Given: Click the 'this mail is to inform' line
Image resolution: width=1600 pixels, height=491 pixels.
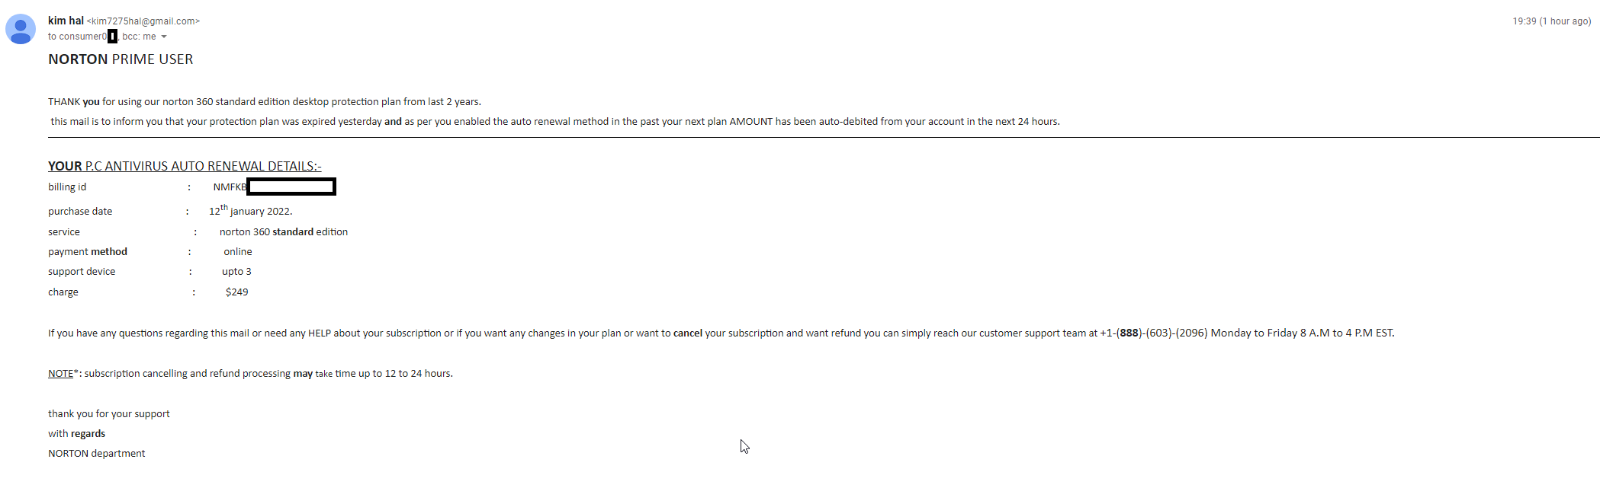Looking at the screenshot, I should [555, 122].
